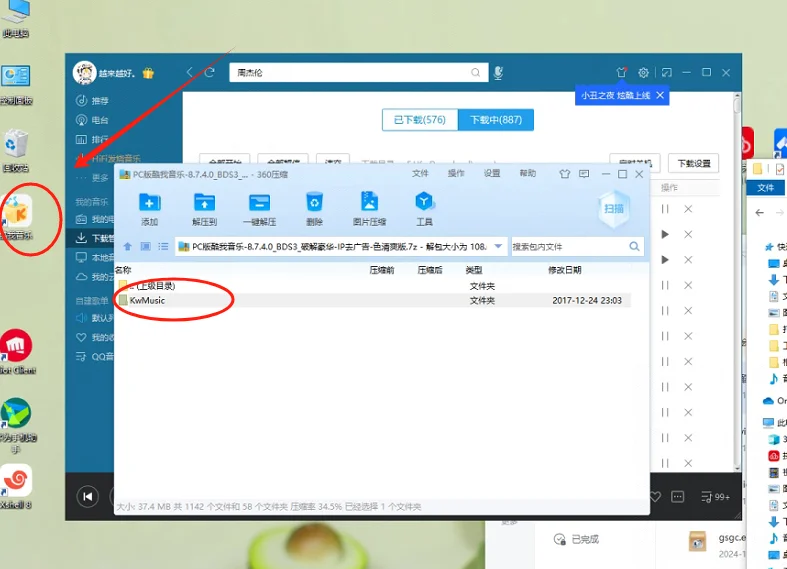Viewport: 787px width, 569px height.
Task: Click the magnifier icon in archive search box
Action: (x=634, y=246)
